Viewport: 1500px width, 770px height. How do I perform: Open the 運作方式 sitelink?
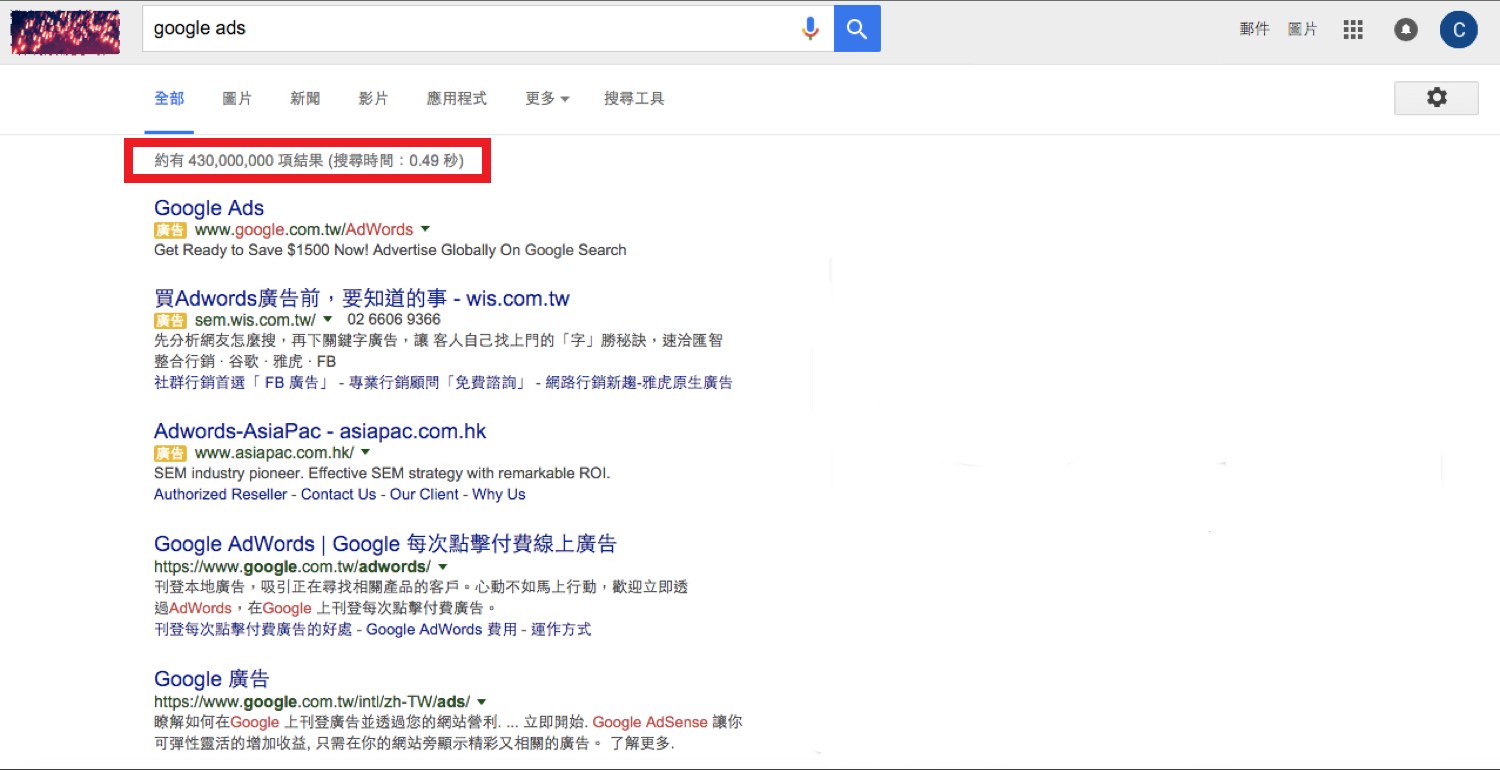pyautogui.click(x=561, y=629)
